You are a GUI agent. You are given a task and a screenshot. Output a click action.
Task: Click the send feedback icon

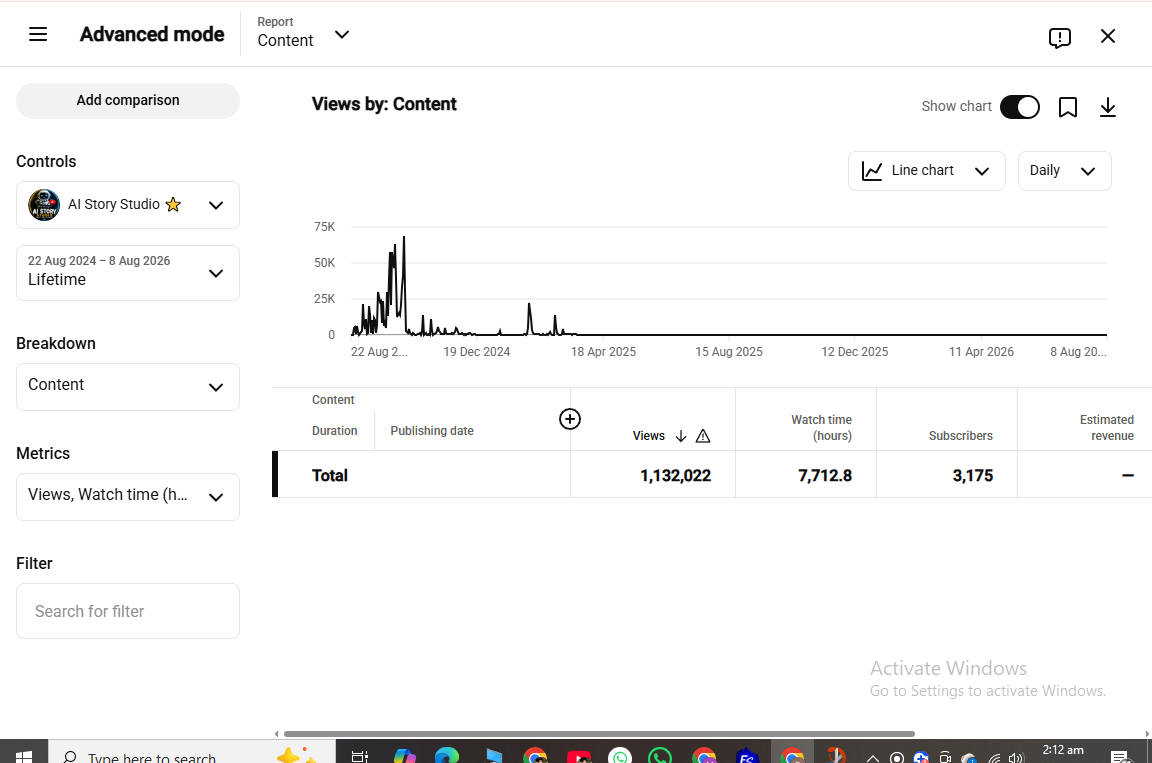1059,37
